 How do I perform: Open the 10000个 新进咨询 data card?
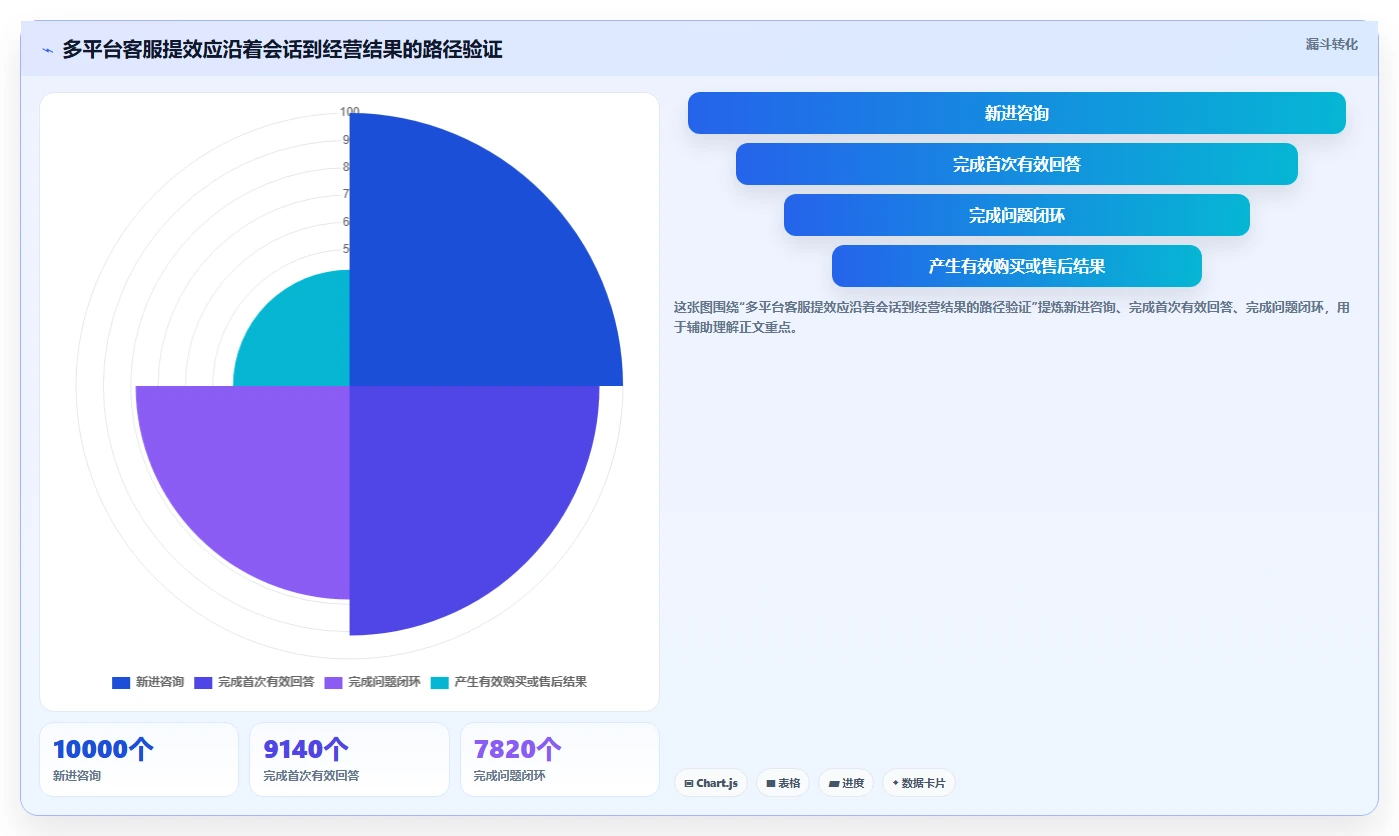click(x=139, y=759)
